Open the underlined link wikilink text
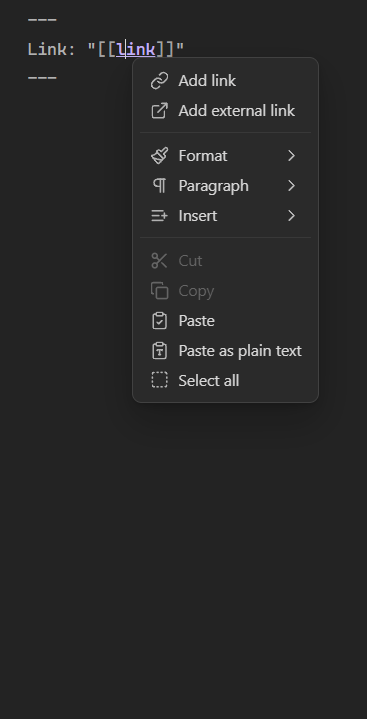The image size is (367, 719). click(136, 49)
